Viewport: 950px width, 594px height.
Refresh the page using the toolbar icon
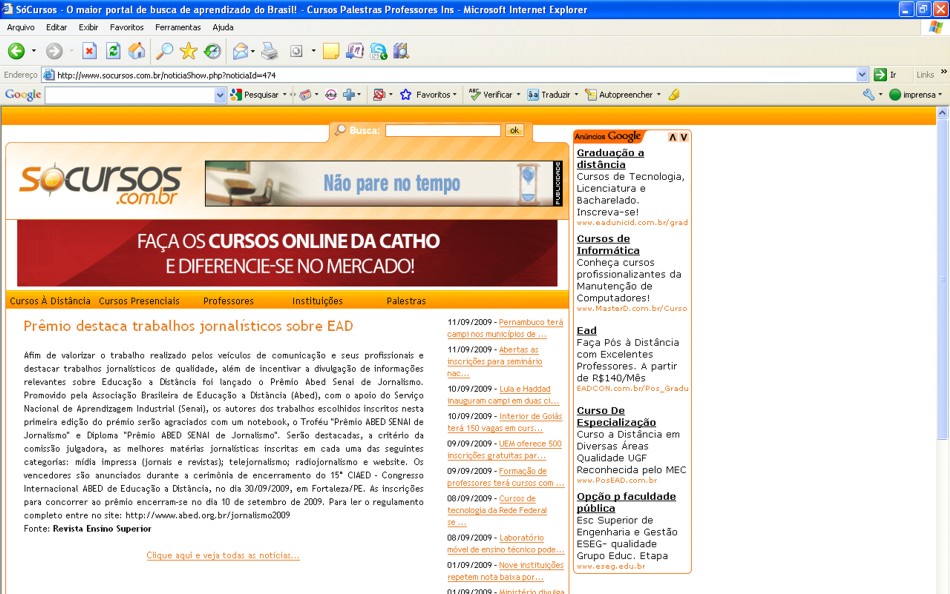coord(113,51)
